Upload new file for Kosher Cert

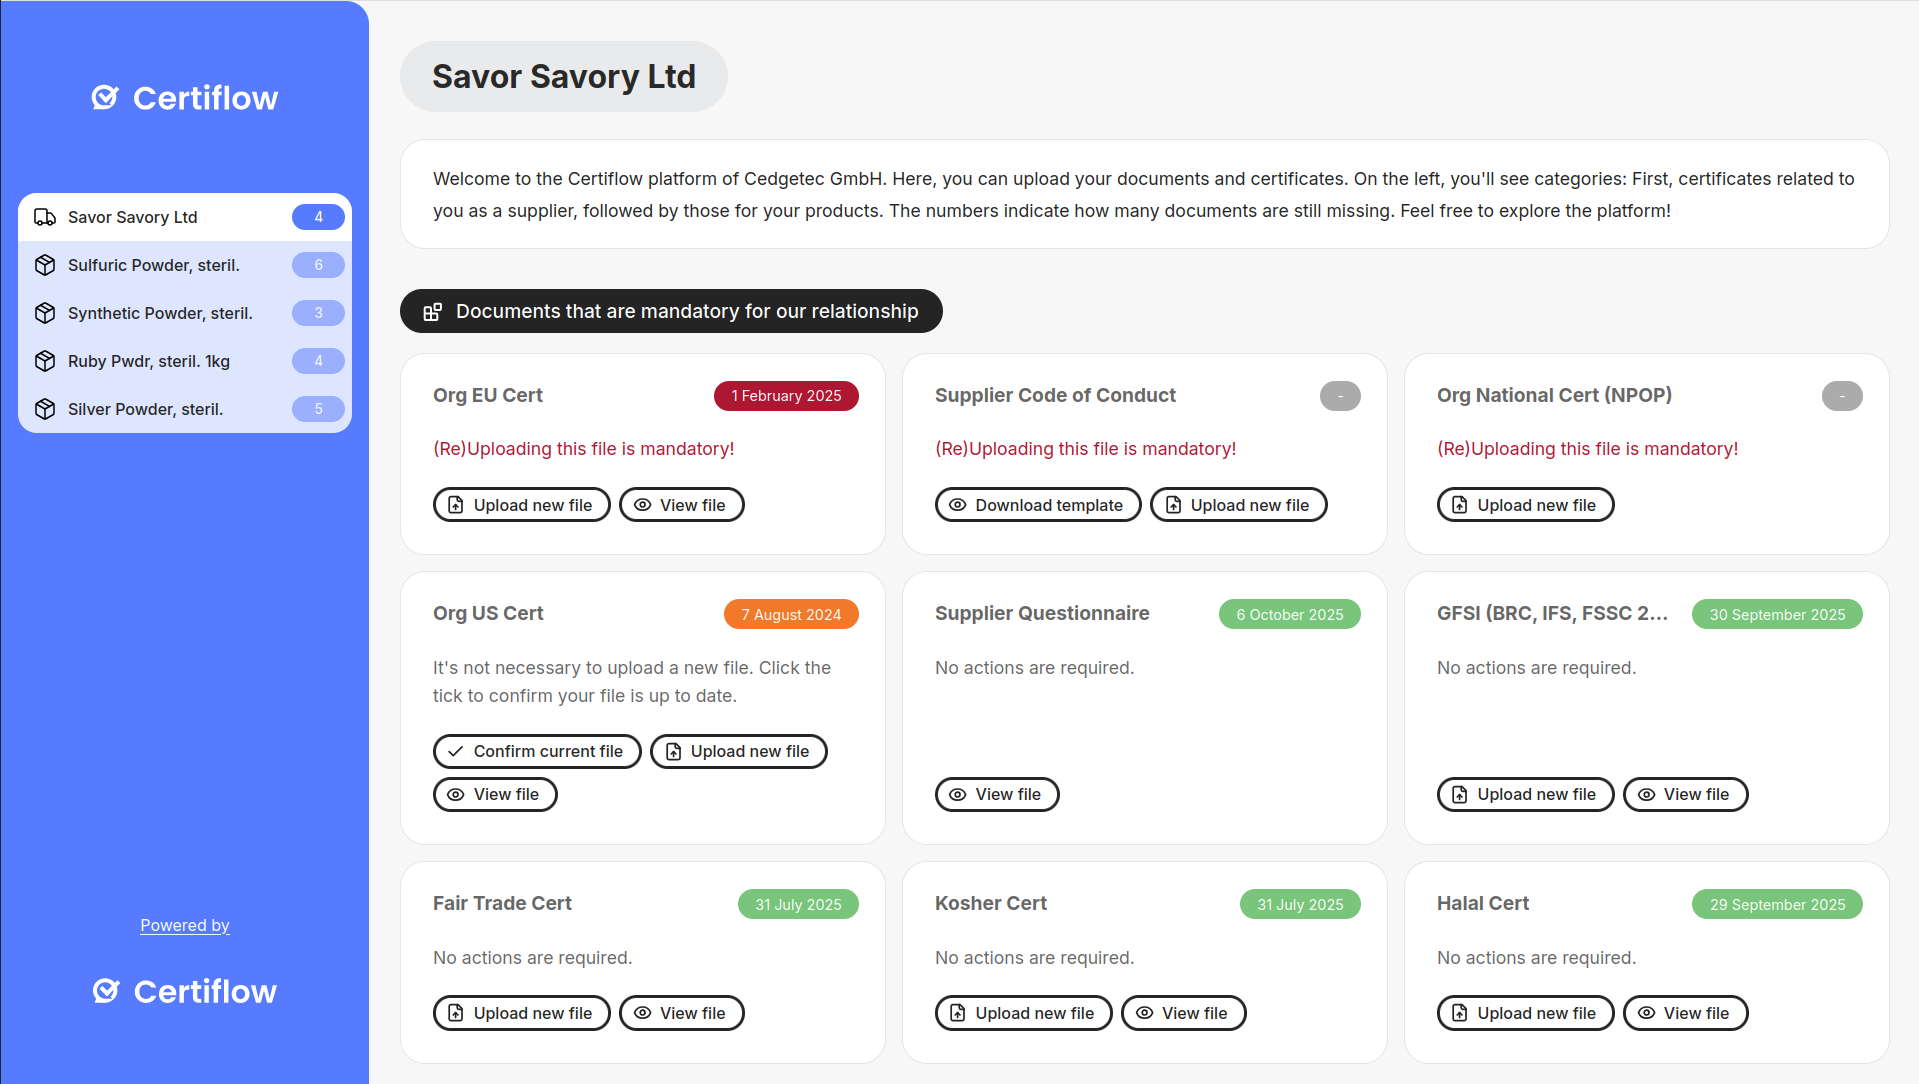tap(1022, 1013)
